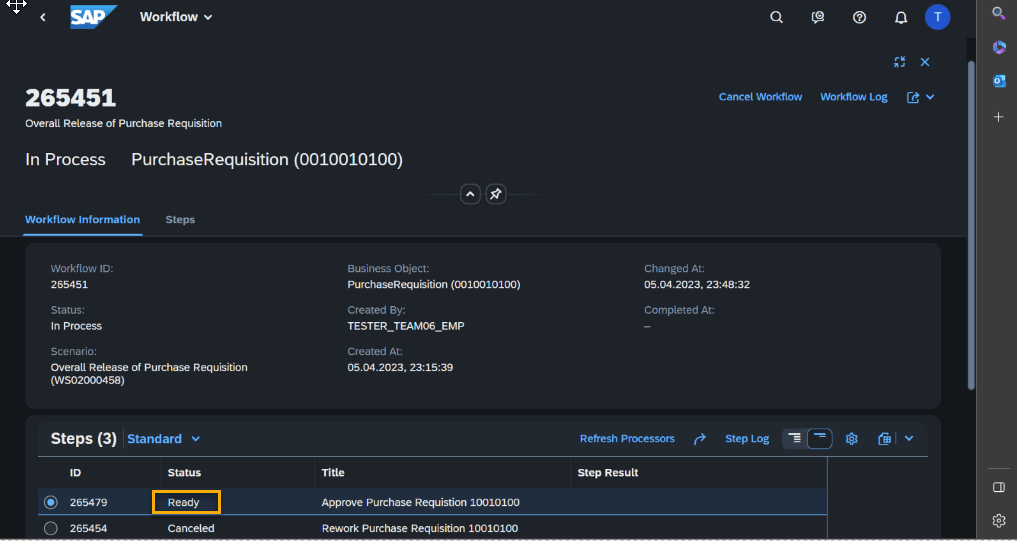1017x541 pixels.
Task: Open the Step Log
Action: [x=747, y=439]
